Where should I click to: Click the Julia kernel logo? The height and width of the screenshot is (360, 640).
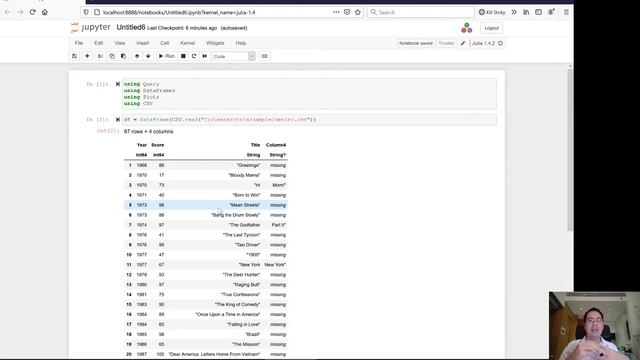tap(467, 28)
